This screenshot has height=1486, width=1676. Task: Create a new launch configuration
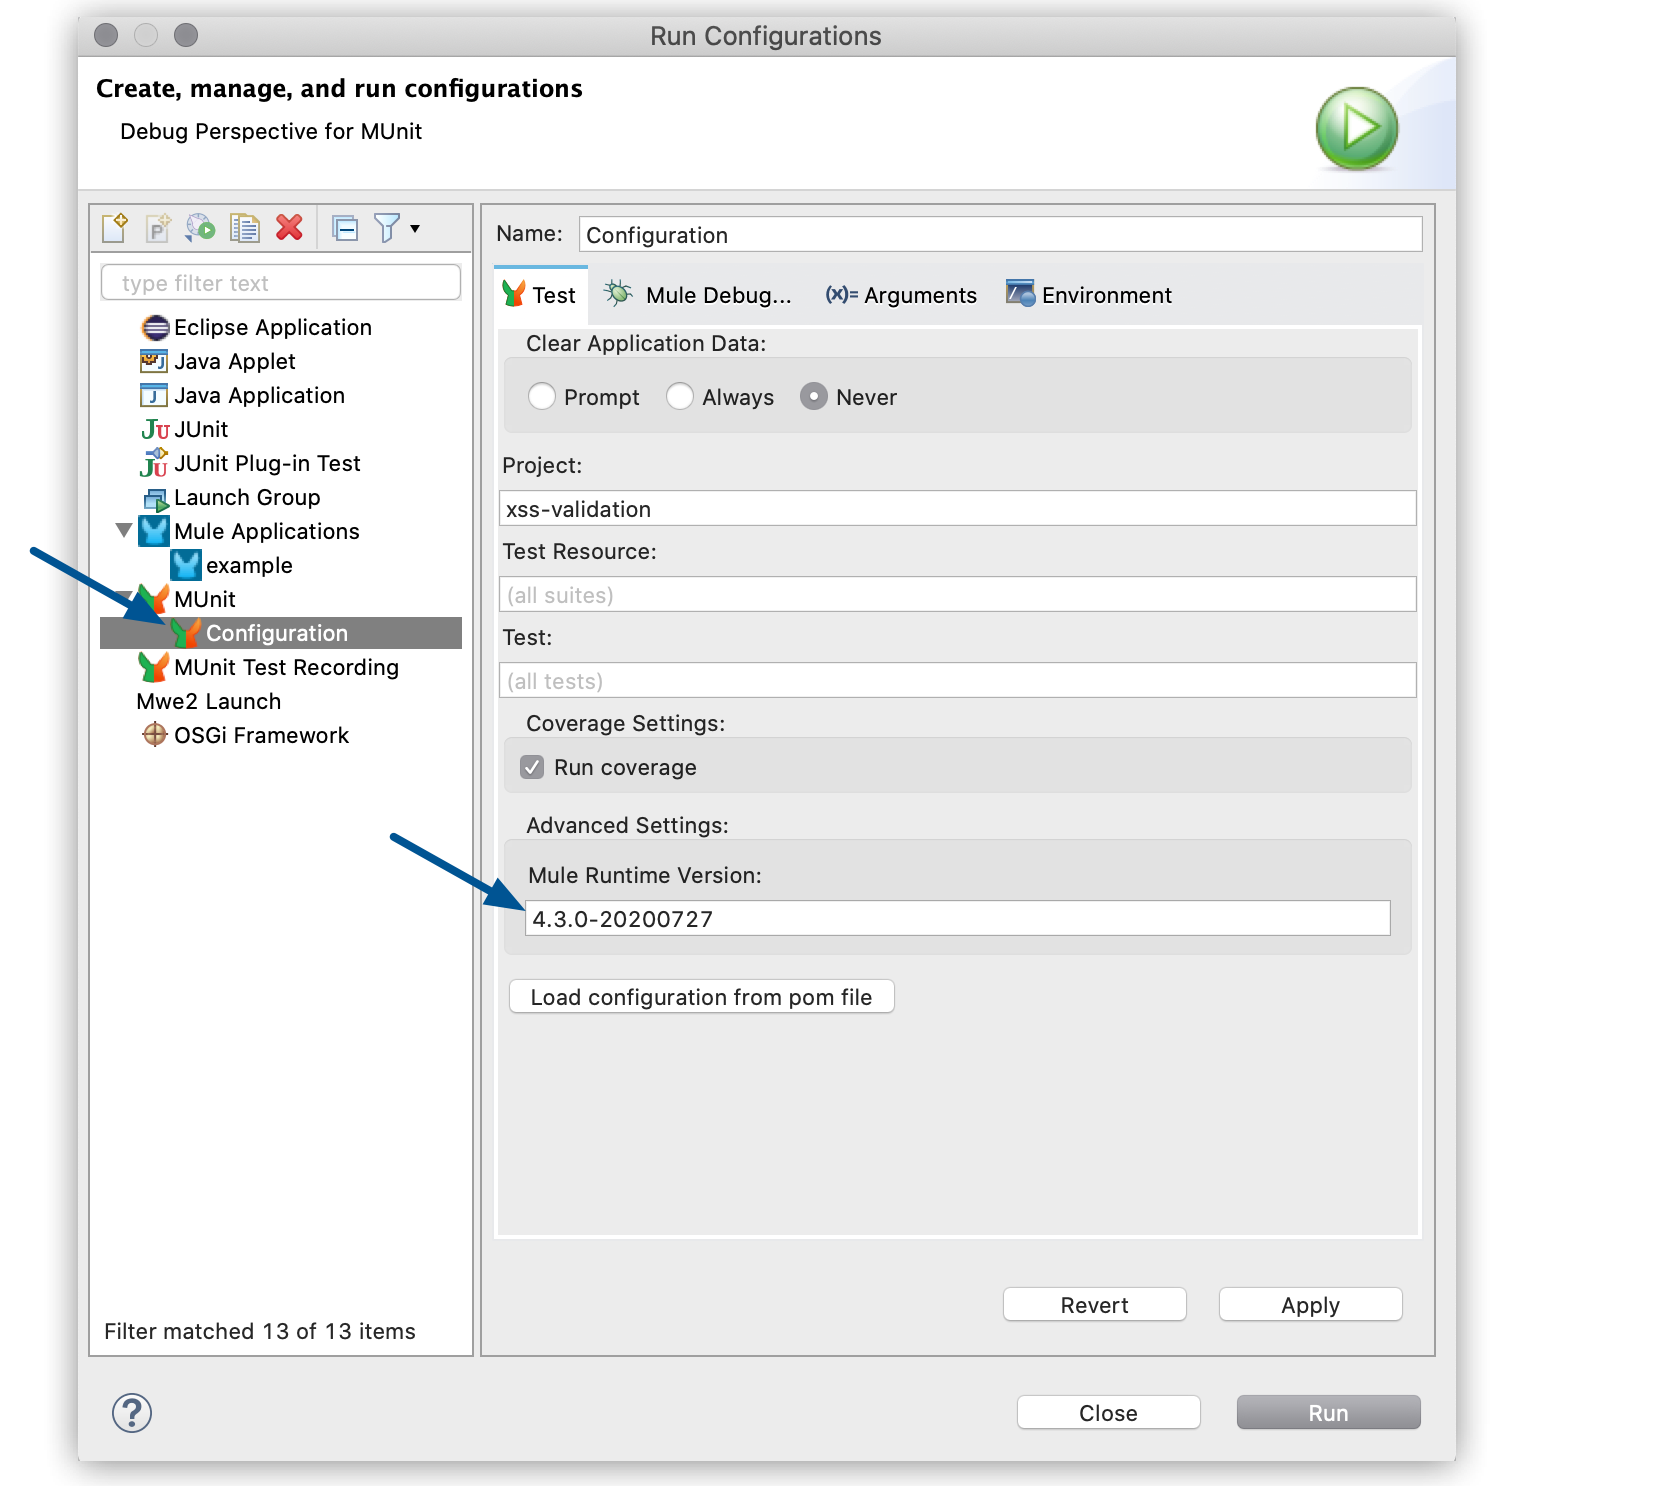click(x=114, y=228)
